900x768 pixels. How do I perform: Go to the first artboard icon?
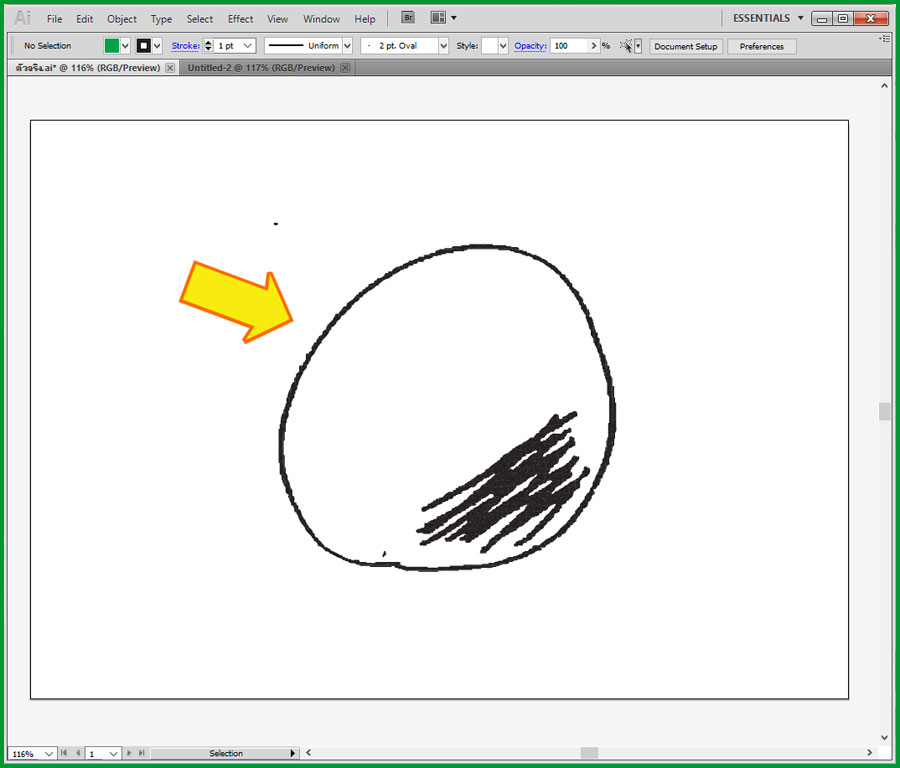pyautogui.click(x=64, y=753)
